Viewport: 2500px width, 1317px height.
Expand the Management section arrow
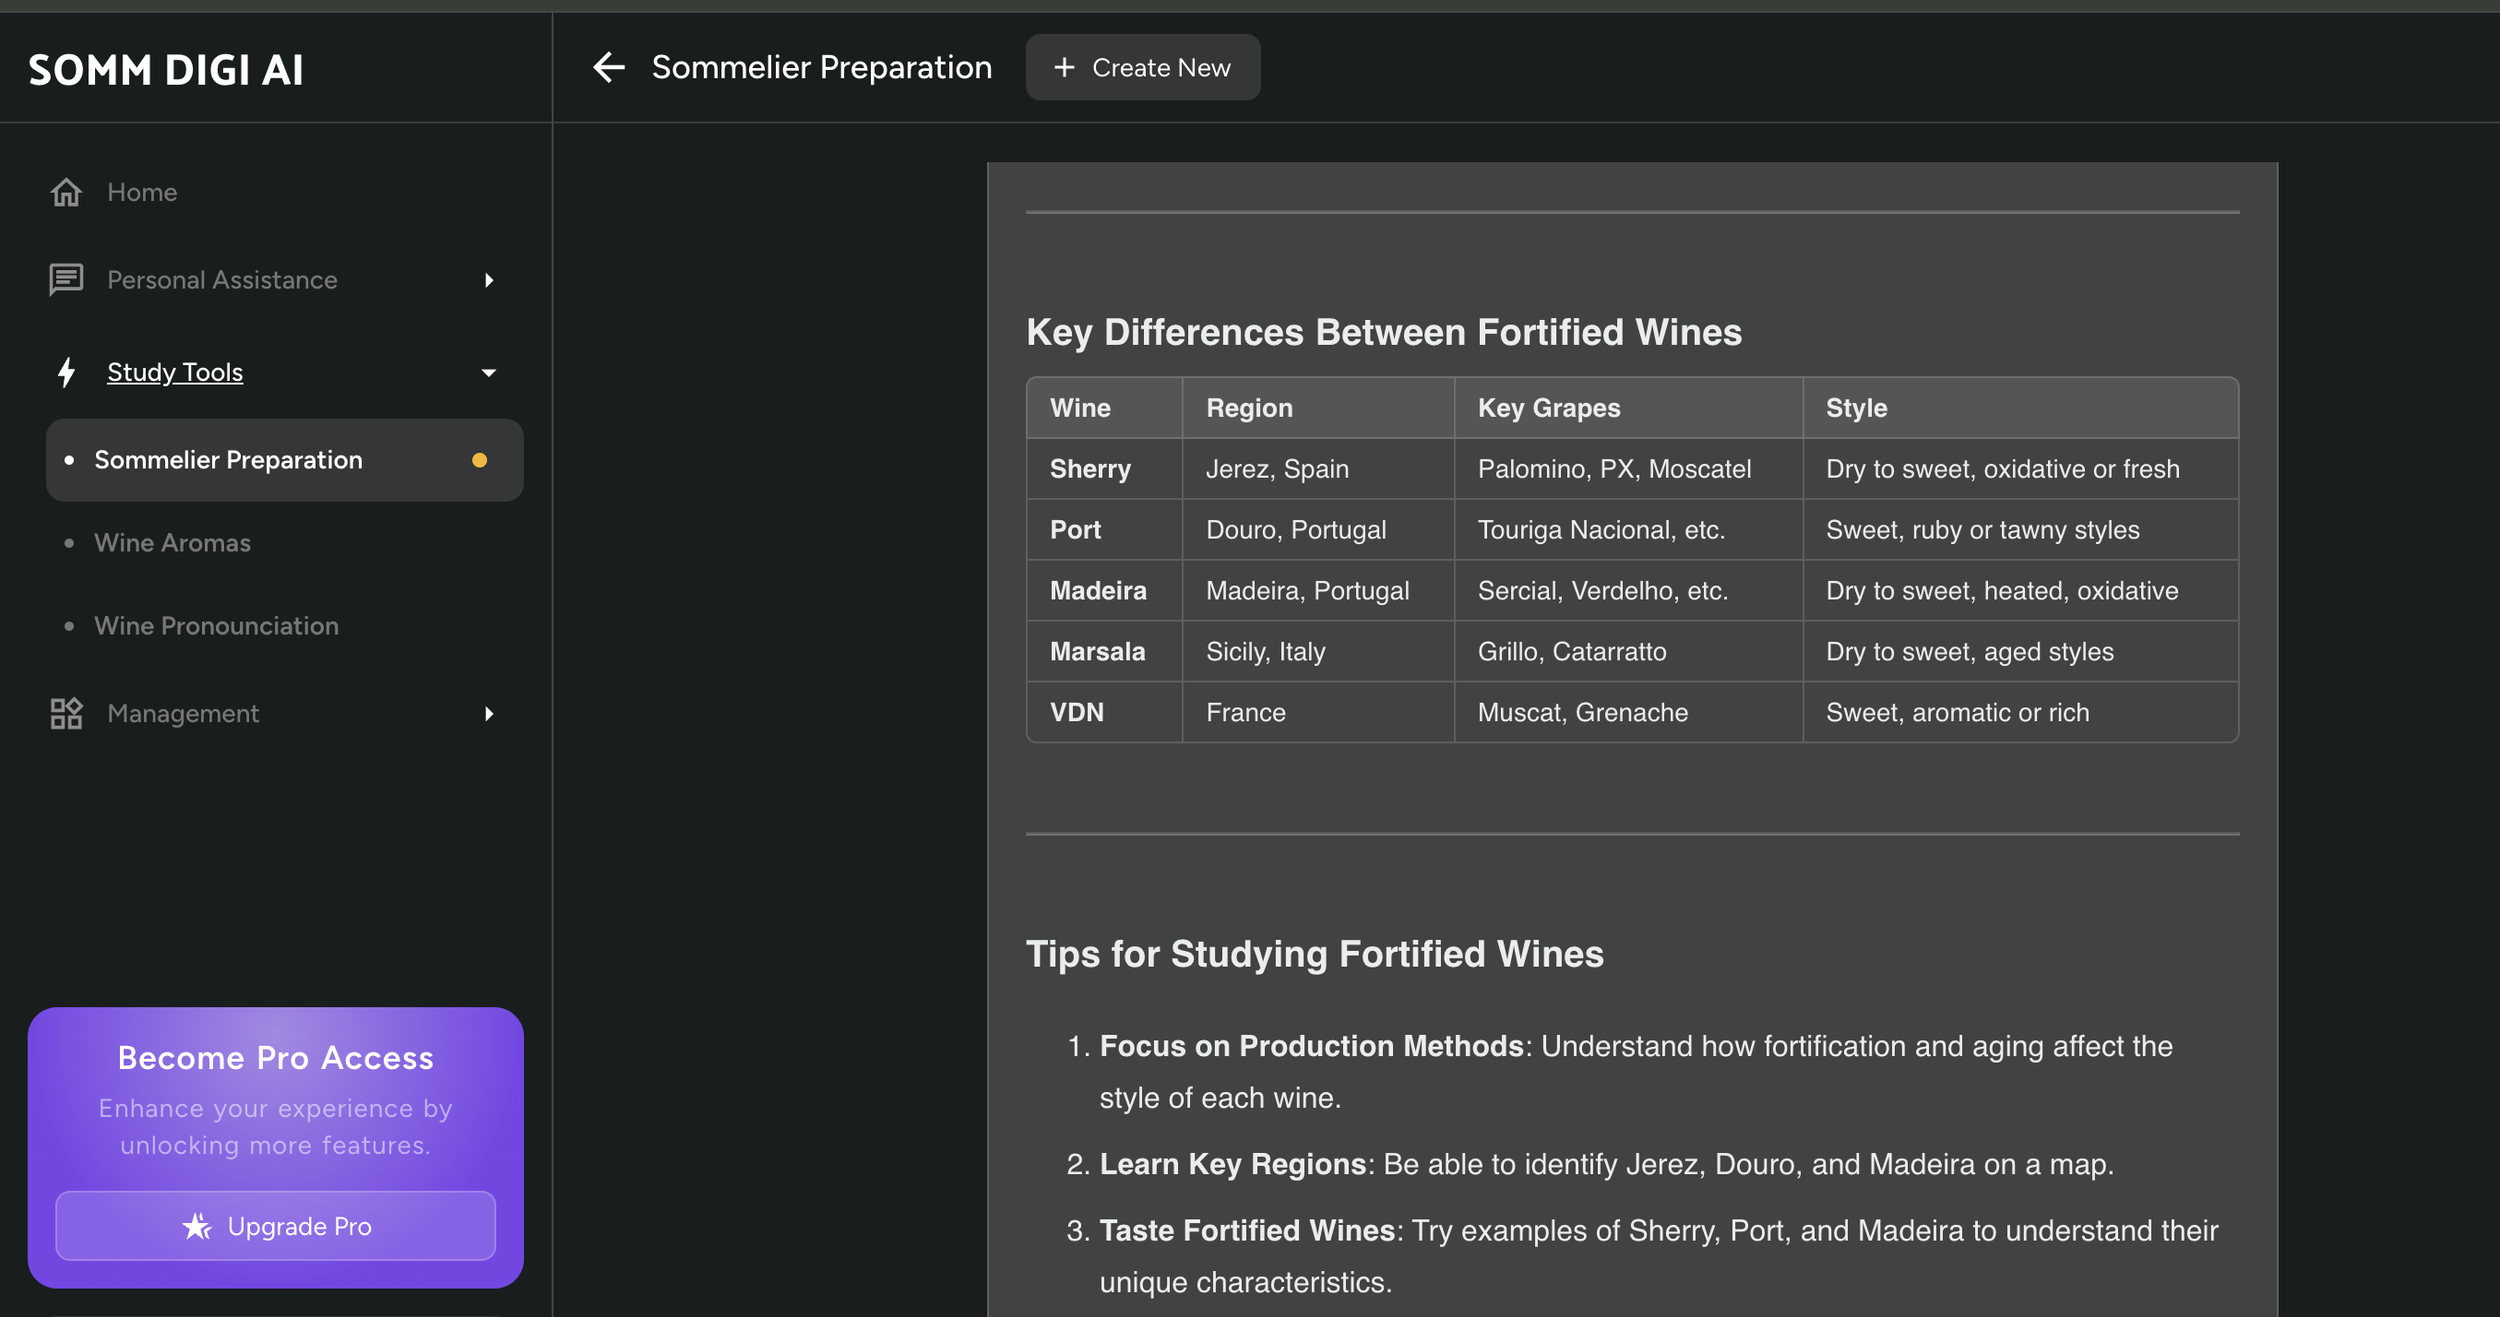coord(488,713)
